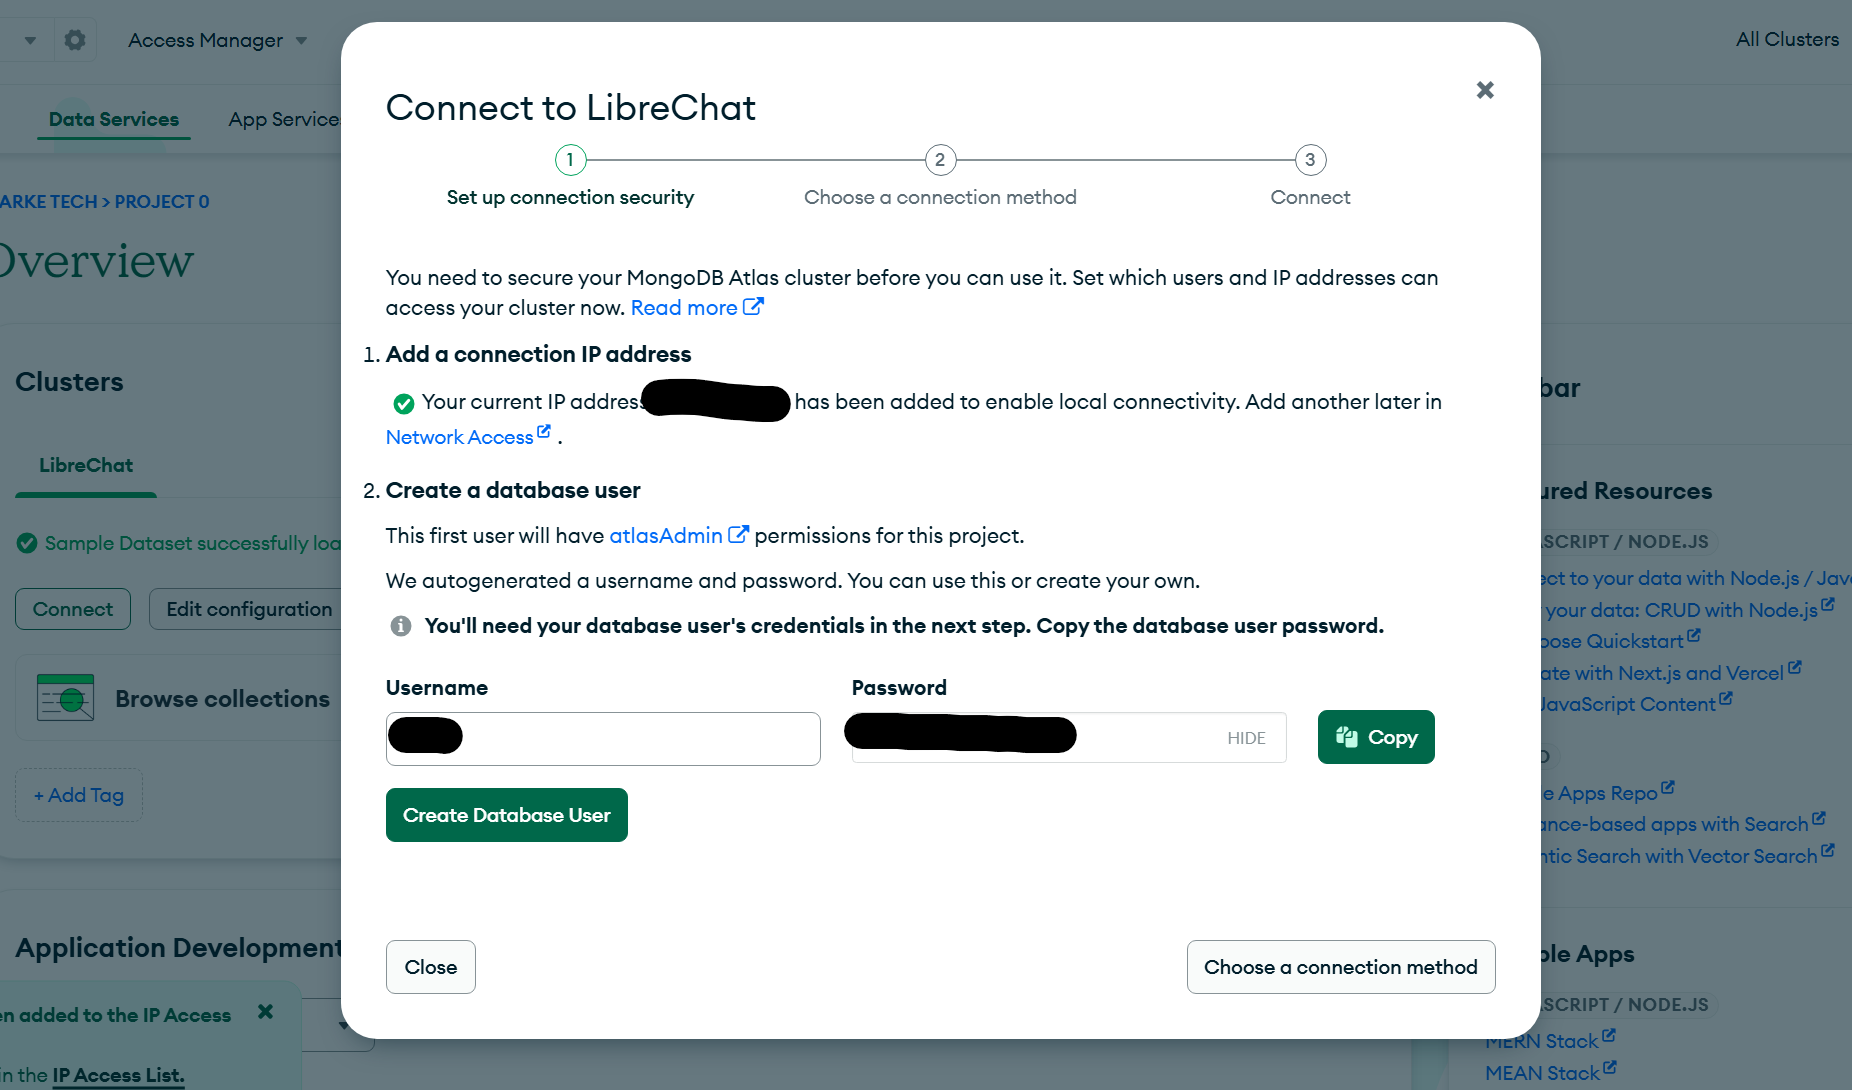1852x1090 pixels.
Task: Click the Browse collections icon
Action: pyautogui.click(x=65, y=698)
